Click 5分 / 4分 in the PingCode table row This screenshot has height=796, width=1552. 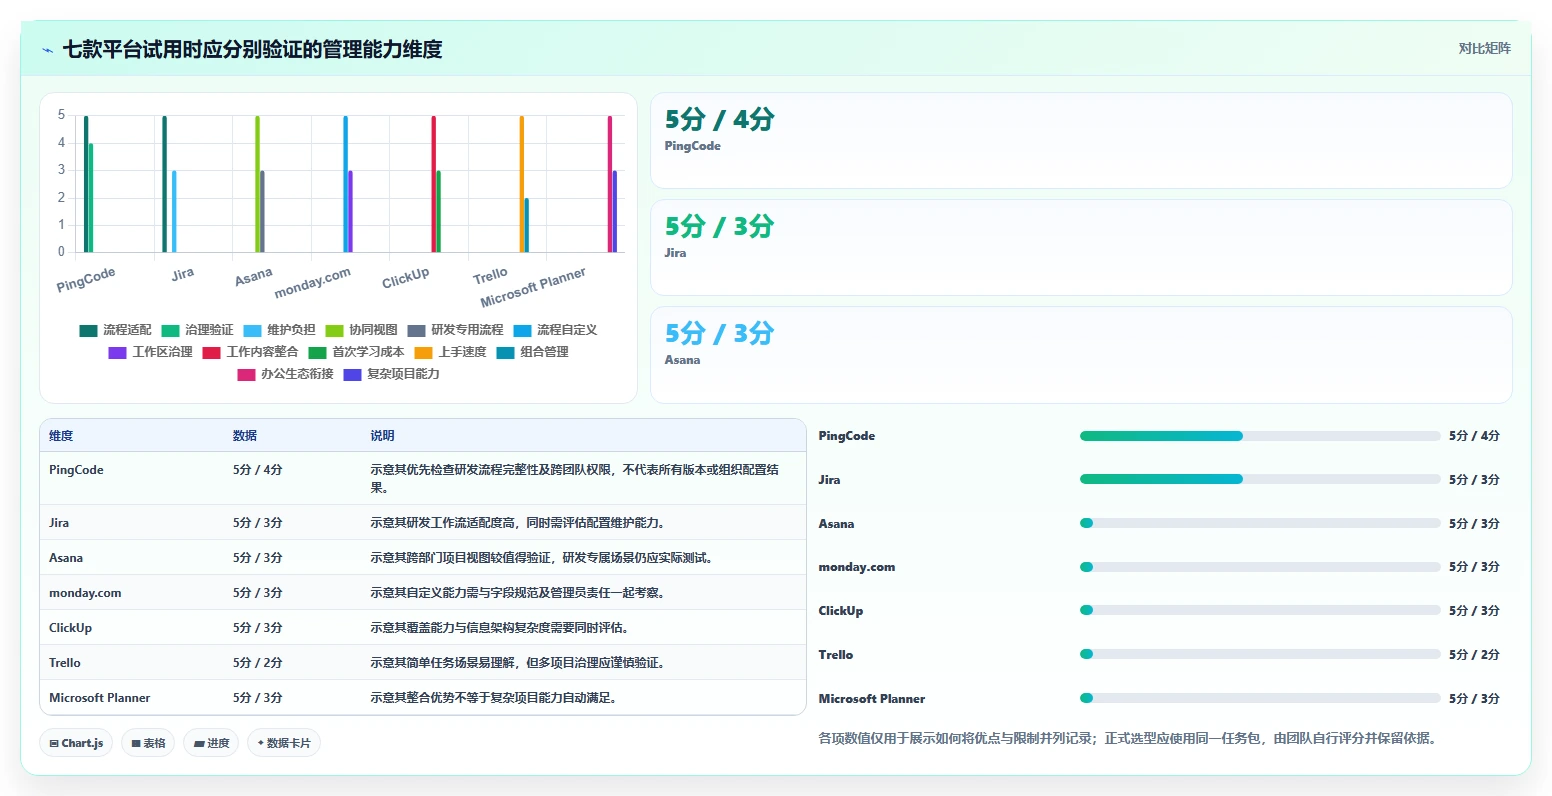coord(258,470)
